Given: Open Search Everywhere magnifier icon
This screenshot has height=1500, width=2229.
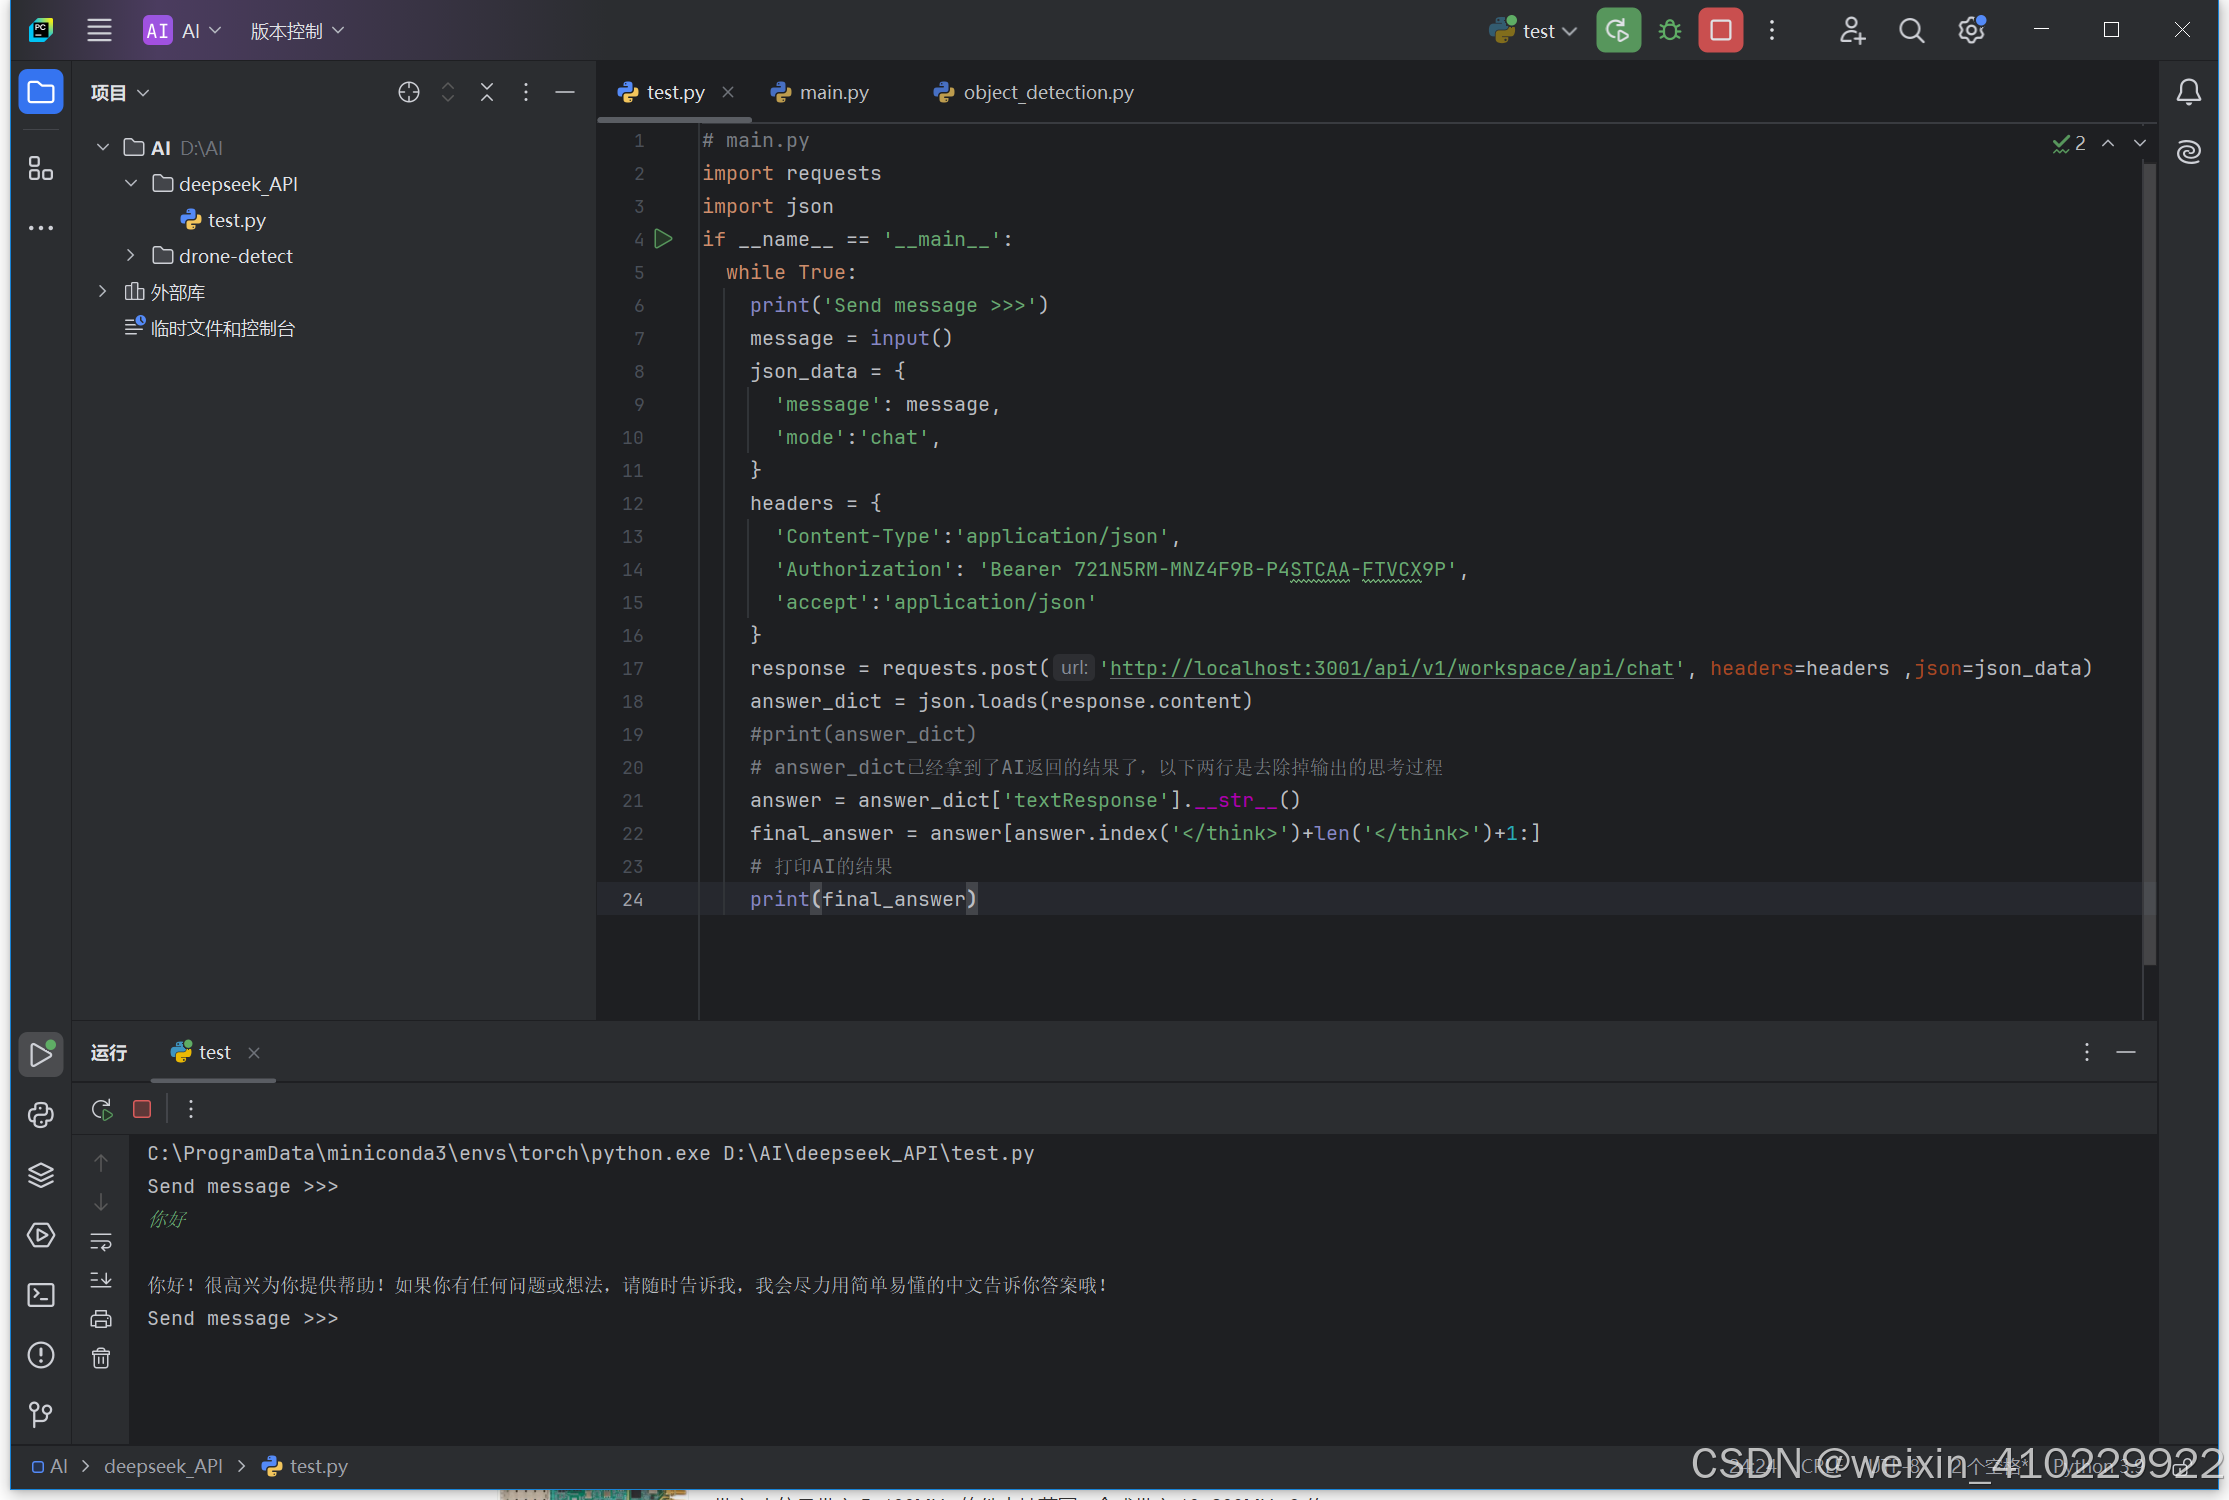Looking at the screenshot, I should tap(1911, 30).
